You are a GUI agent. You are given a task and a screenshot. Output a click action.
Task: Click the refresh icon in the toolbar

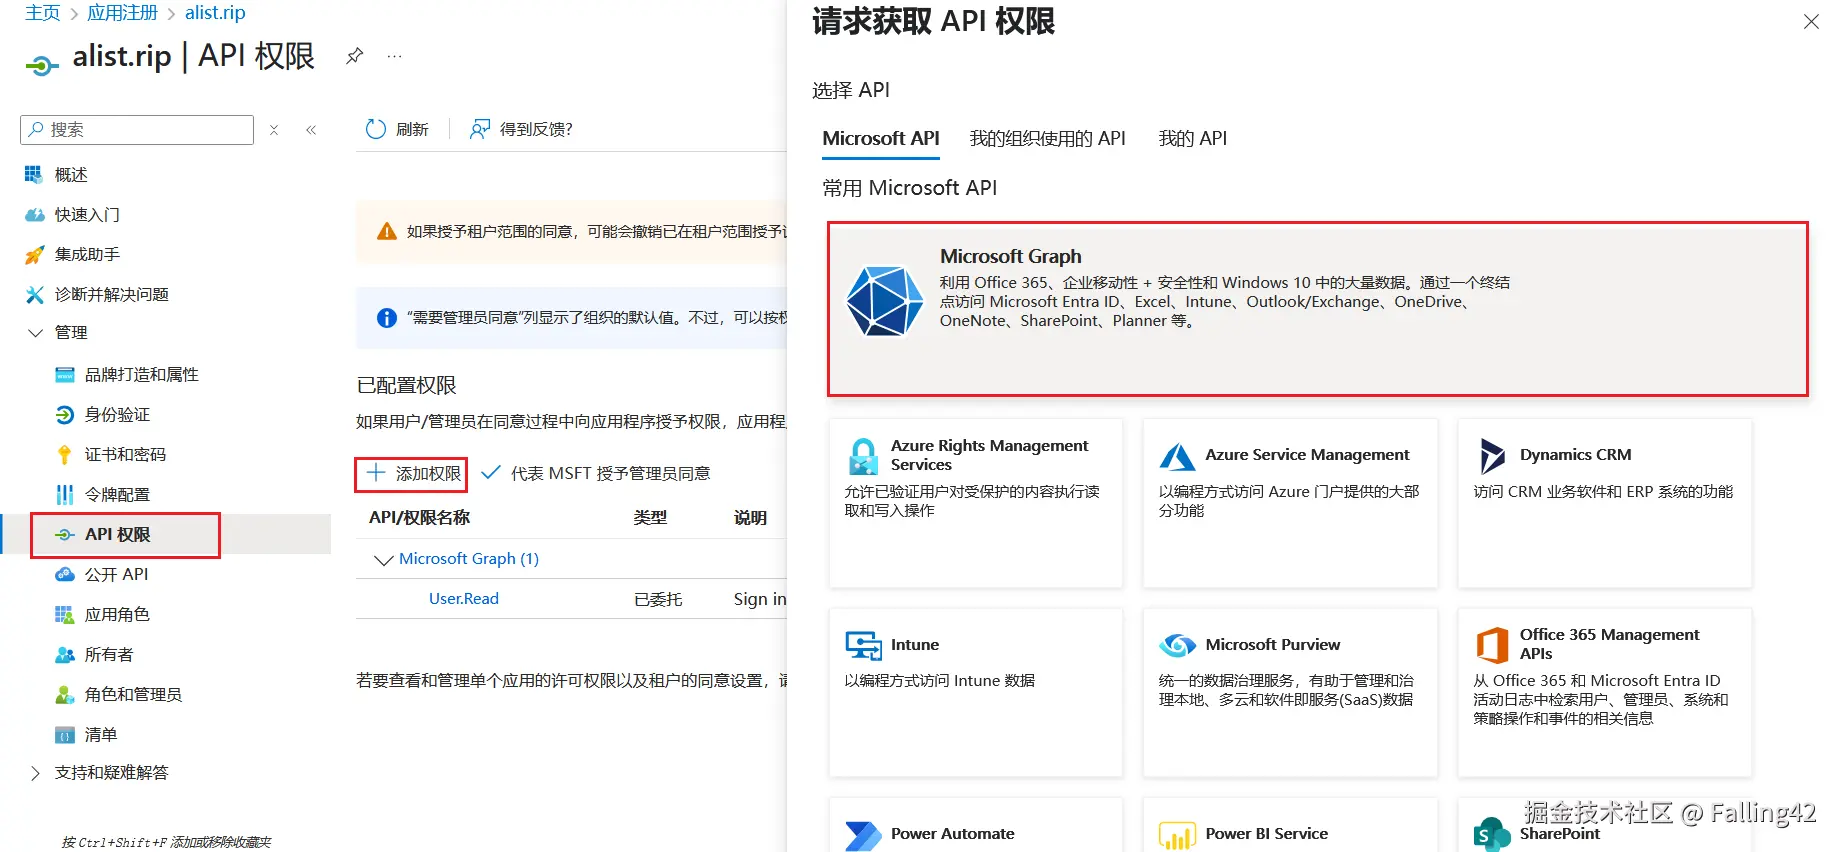tap(376, 129)
